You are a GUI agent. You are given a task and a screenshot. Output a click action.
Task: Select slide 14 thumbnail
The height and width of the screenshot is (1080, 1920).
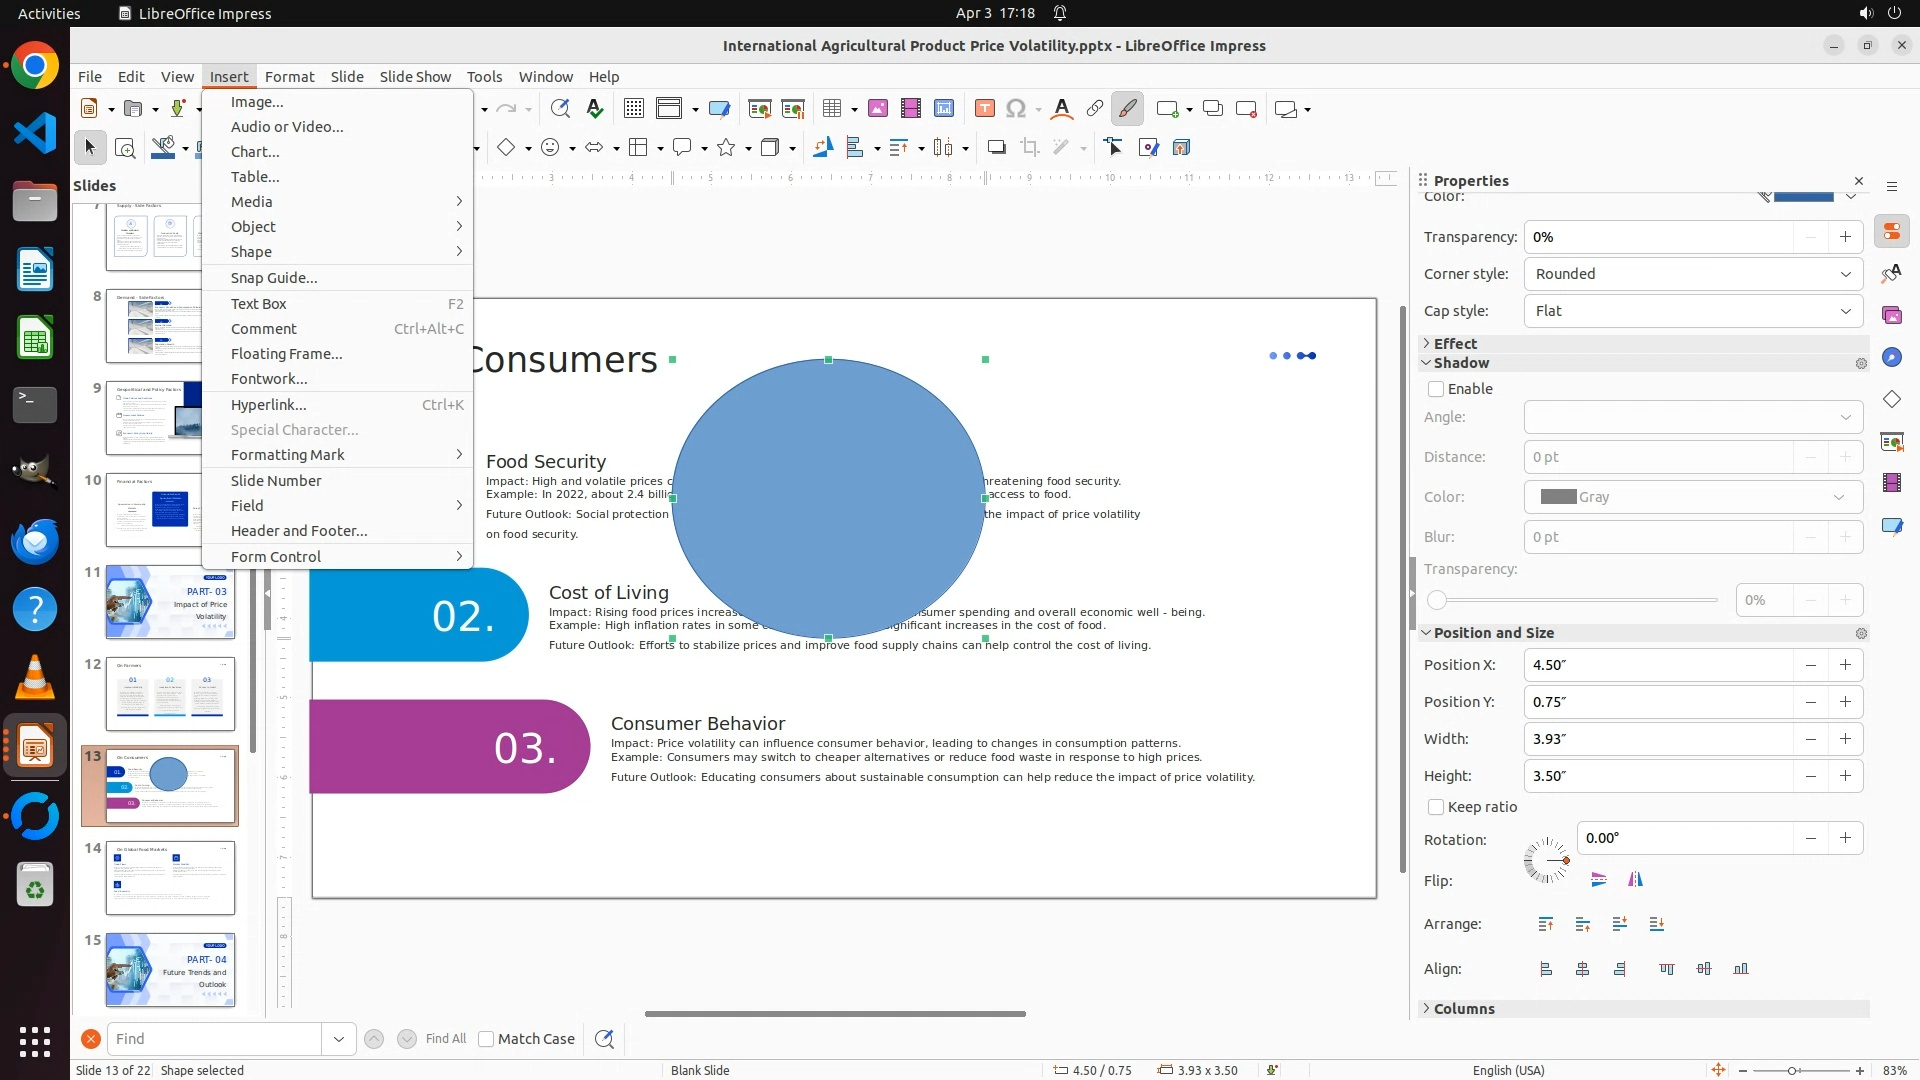coord(170,878)
